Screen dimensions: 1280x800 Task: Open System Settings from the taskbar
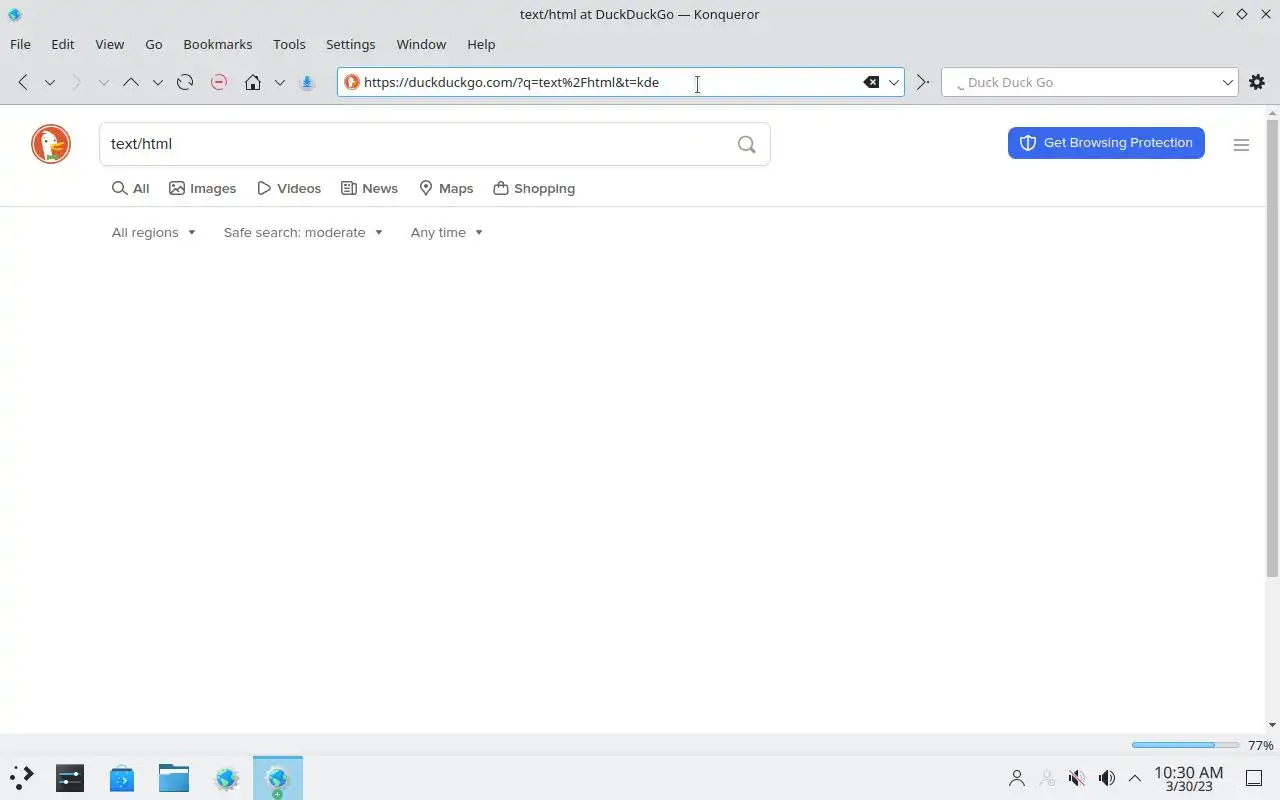(70, 778)
